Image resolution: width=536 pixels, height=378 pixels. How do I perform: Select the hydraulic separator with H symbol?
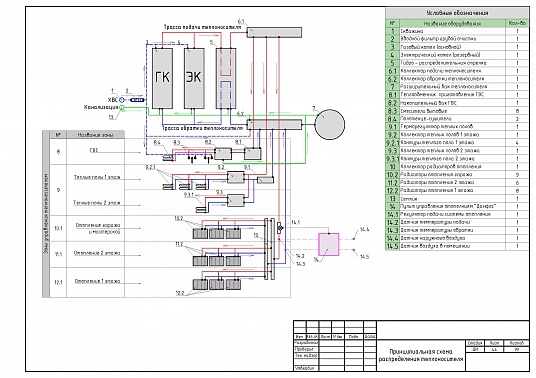pyautogui.click(x=226, y=78)
